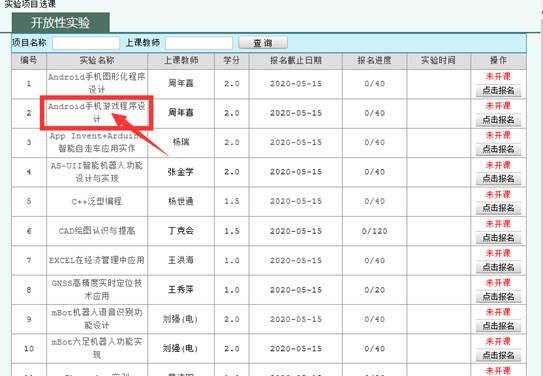Select experiment mBot机器人语音识别功能设计
Image resolution: width=543 pixels, height=376 pixels.
[x=97, y=319]
